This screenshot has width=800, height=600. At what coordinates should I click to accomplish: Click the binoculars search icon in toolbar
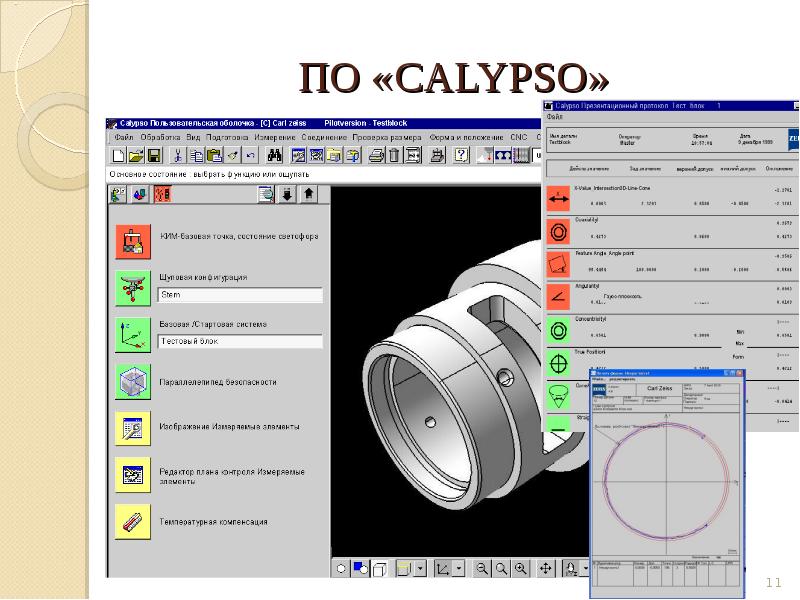coord(272,155)
